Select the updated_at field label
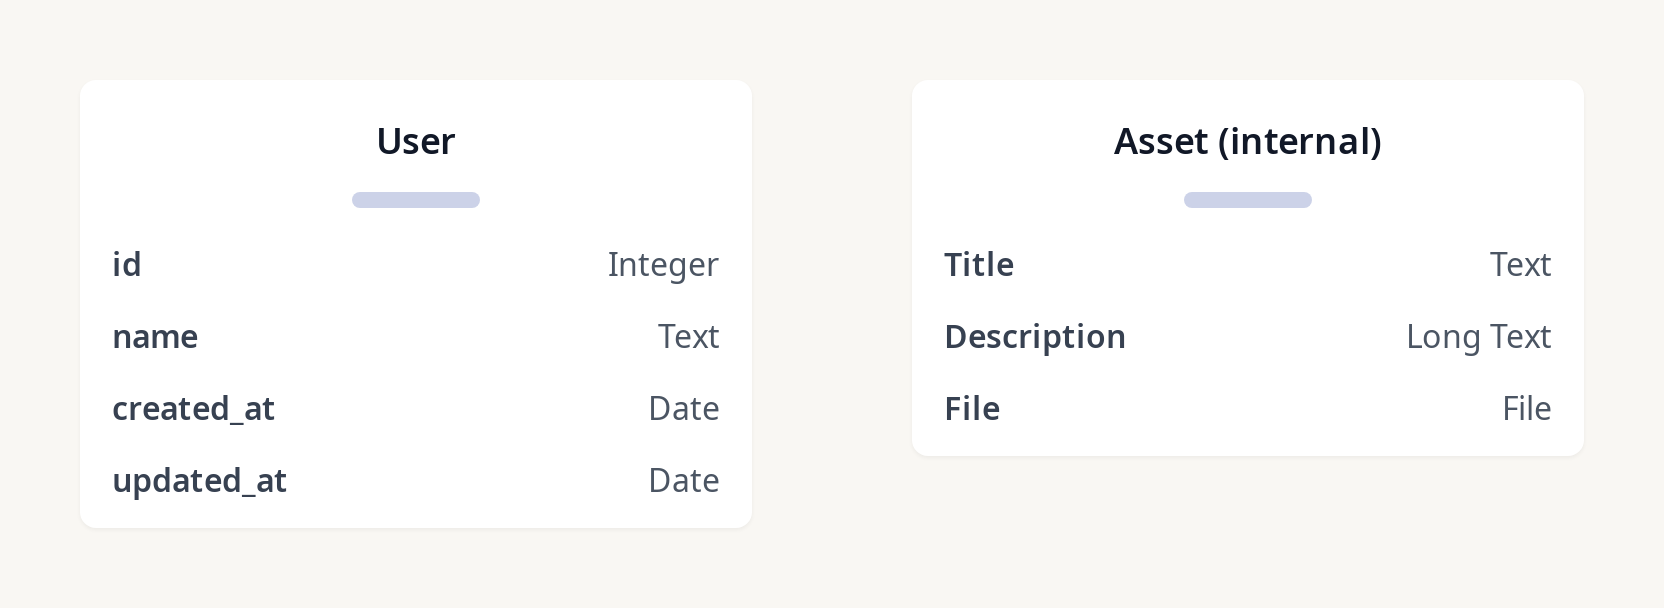1664x608 pixels. coord(199,481)
